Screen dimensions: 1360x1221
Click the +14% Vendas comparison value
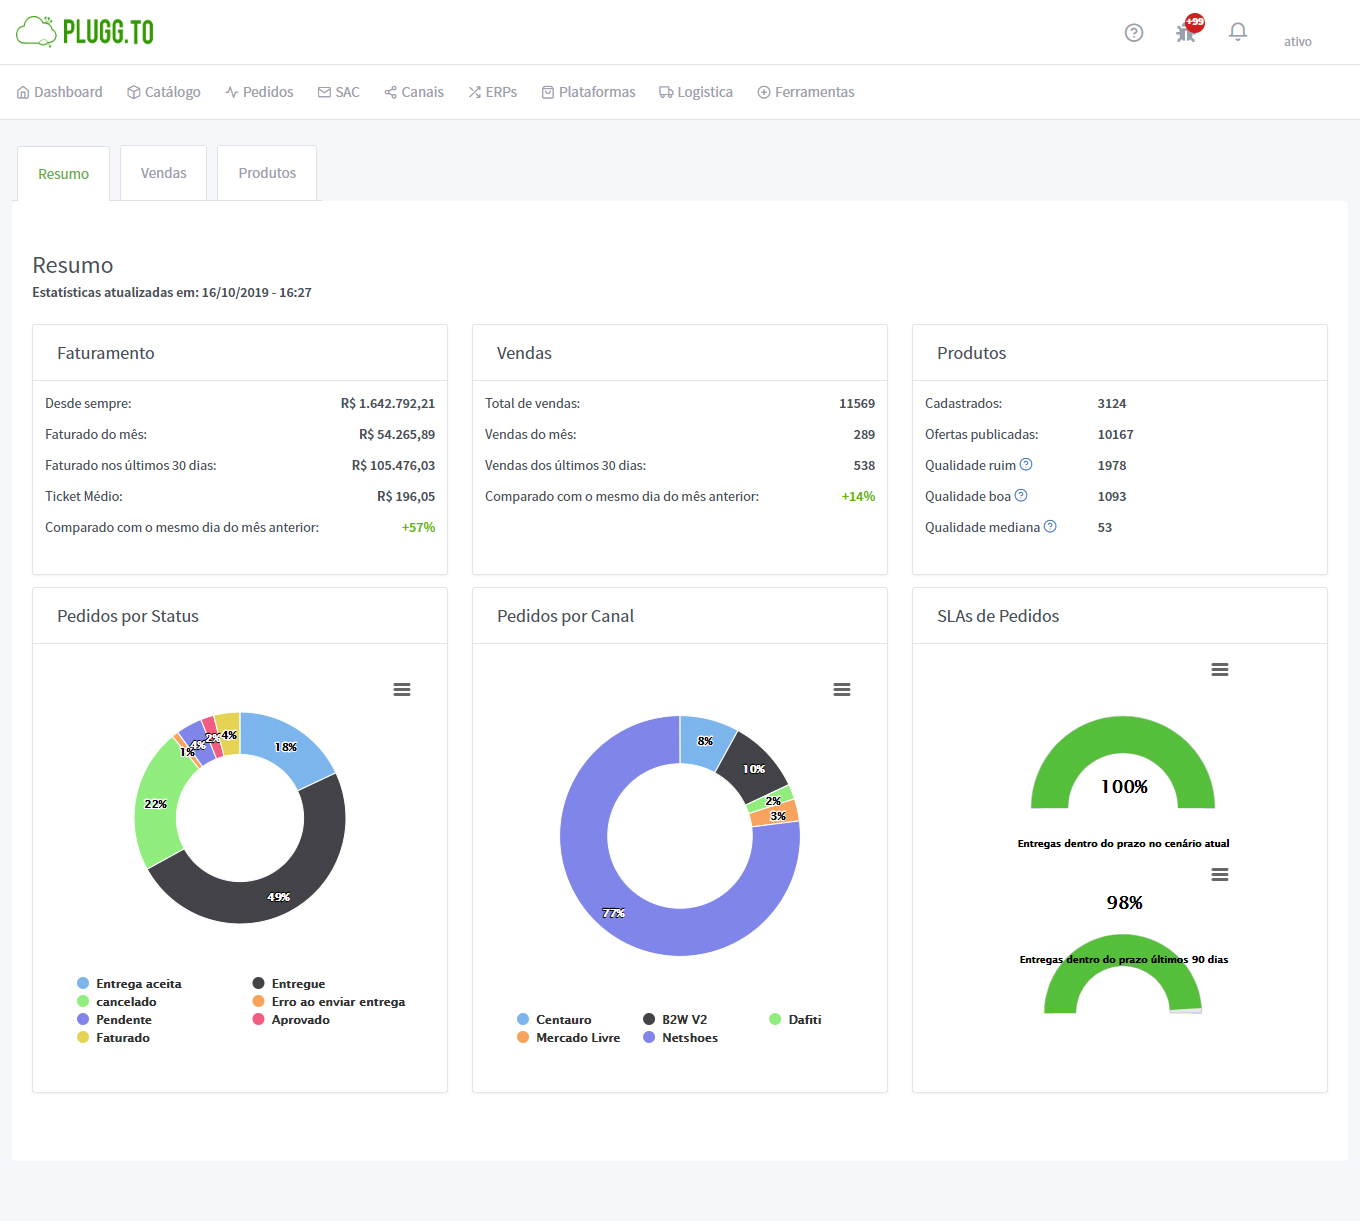858,496
